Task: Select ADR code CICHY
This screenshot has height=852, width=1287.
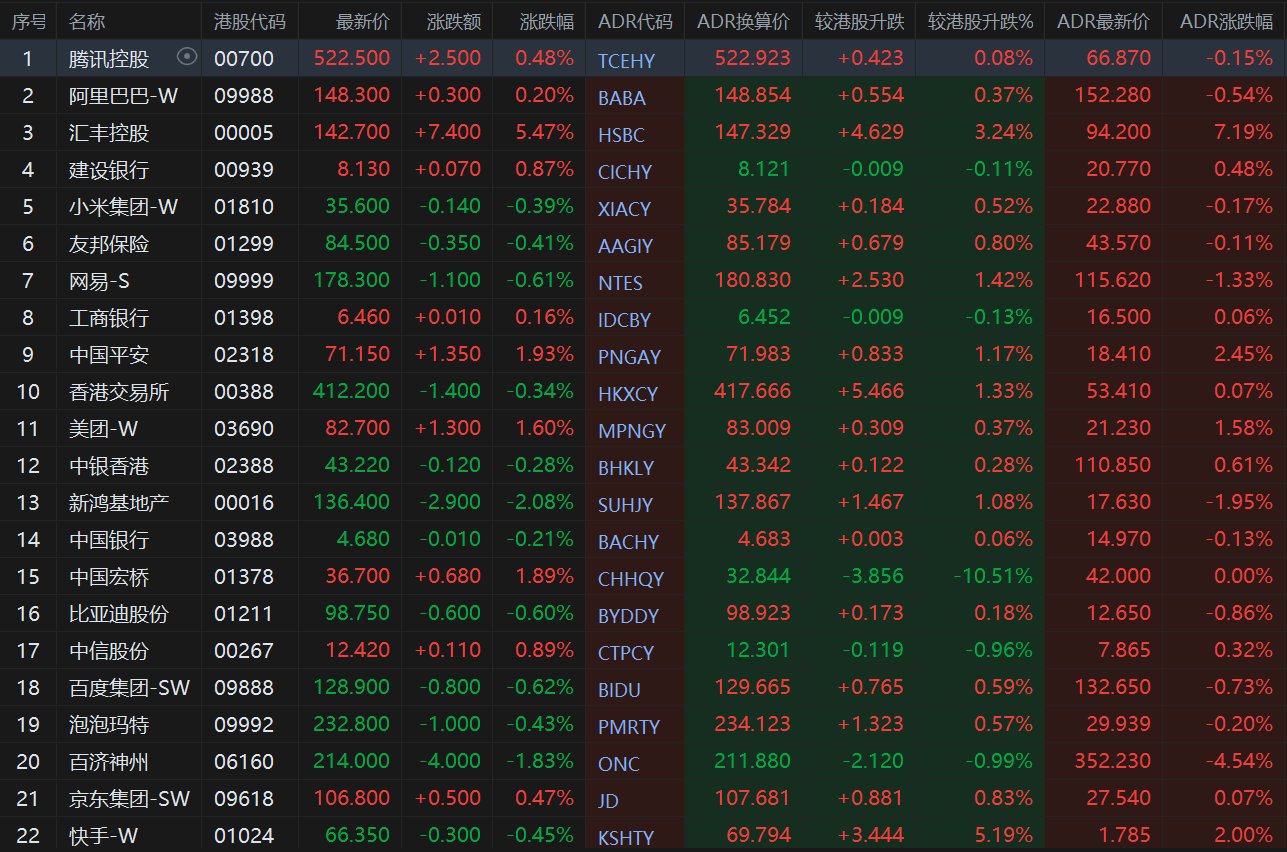Action: coord(625,172)
